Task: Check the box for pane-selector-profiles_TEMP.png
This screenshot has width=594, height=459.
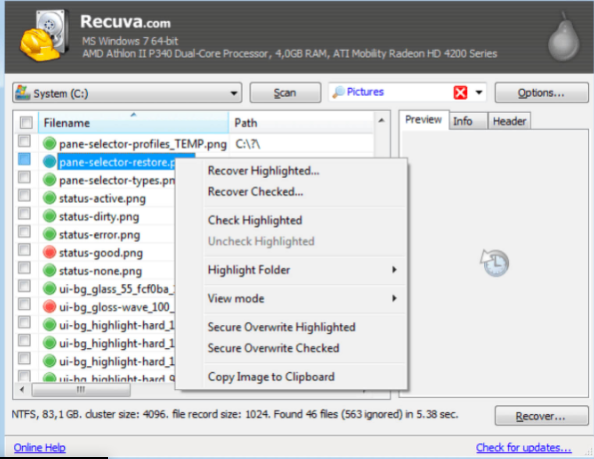Action: click(25, 141)
